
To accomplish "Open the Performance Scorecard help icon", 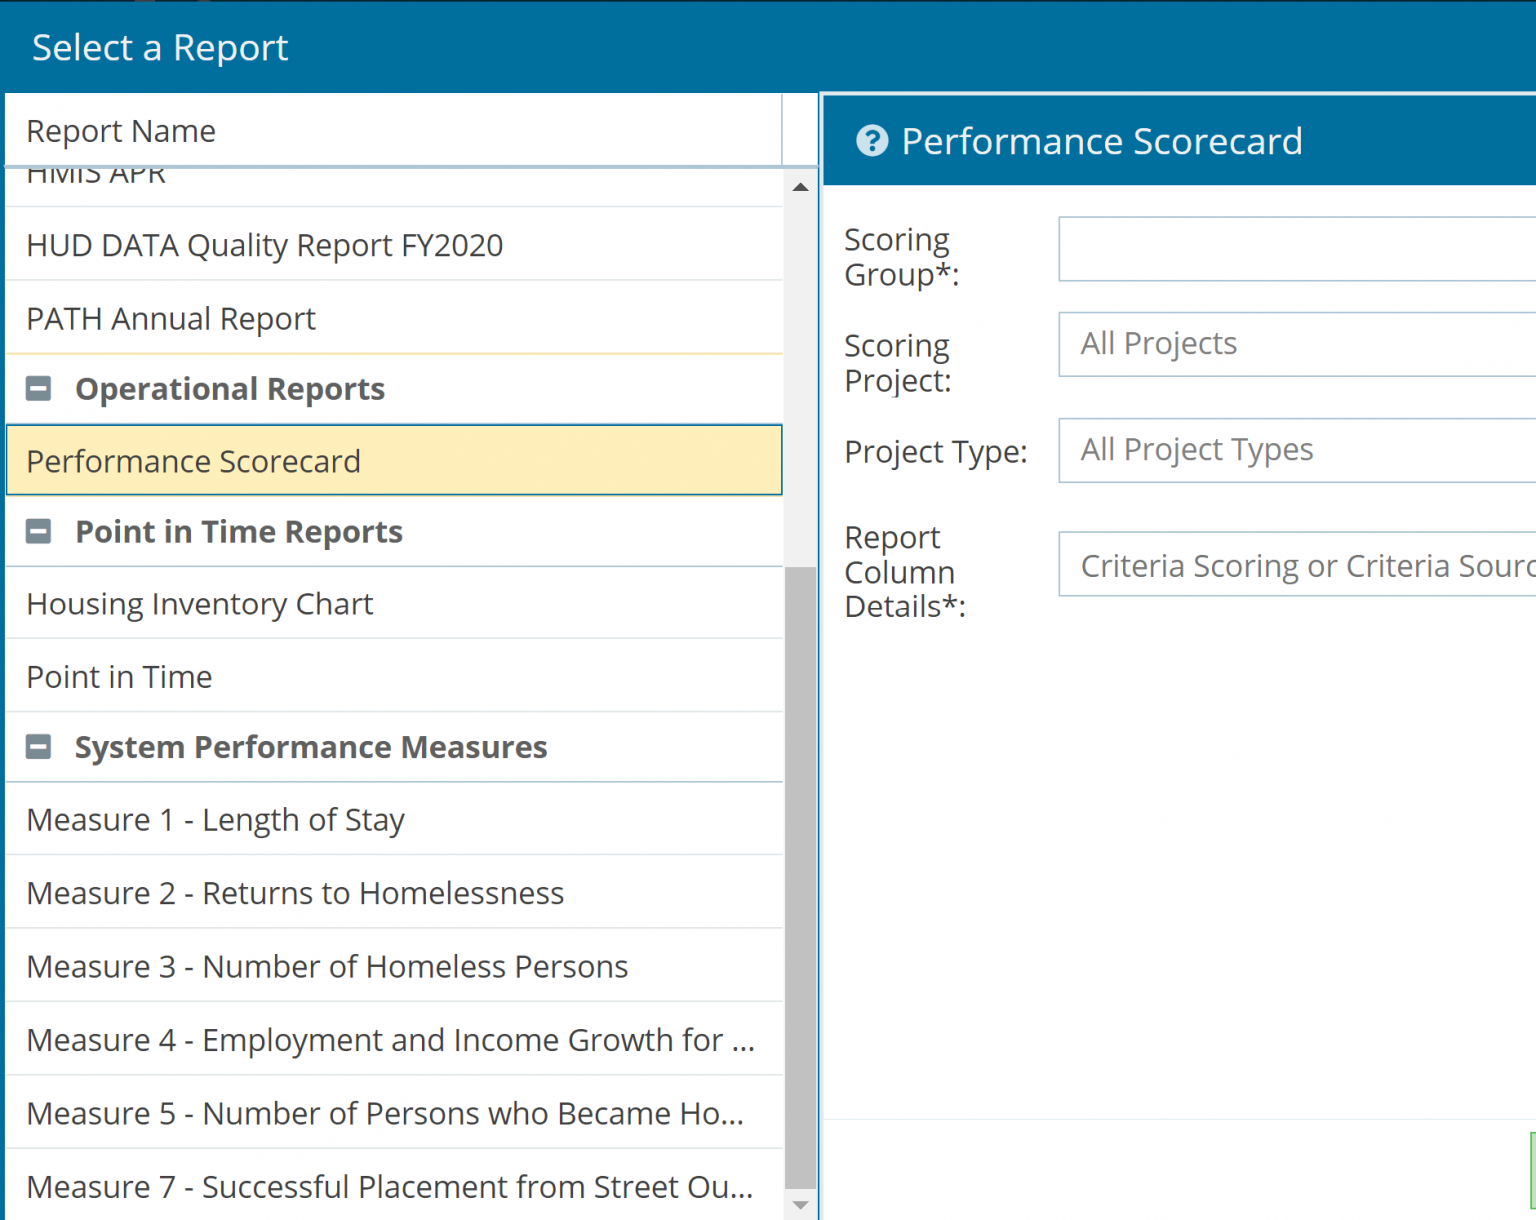I will coord(871,140).
